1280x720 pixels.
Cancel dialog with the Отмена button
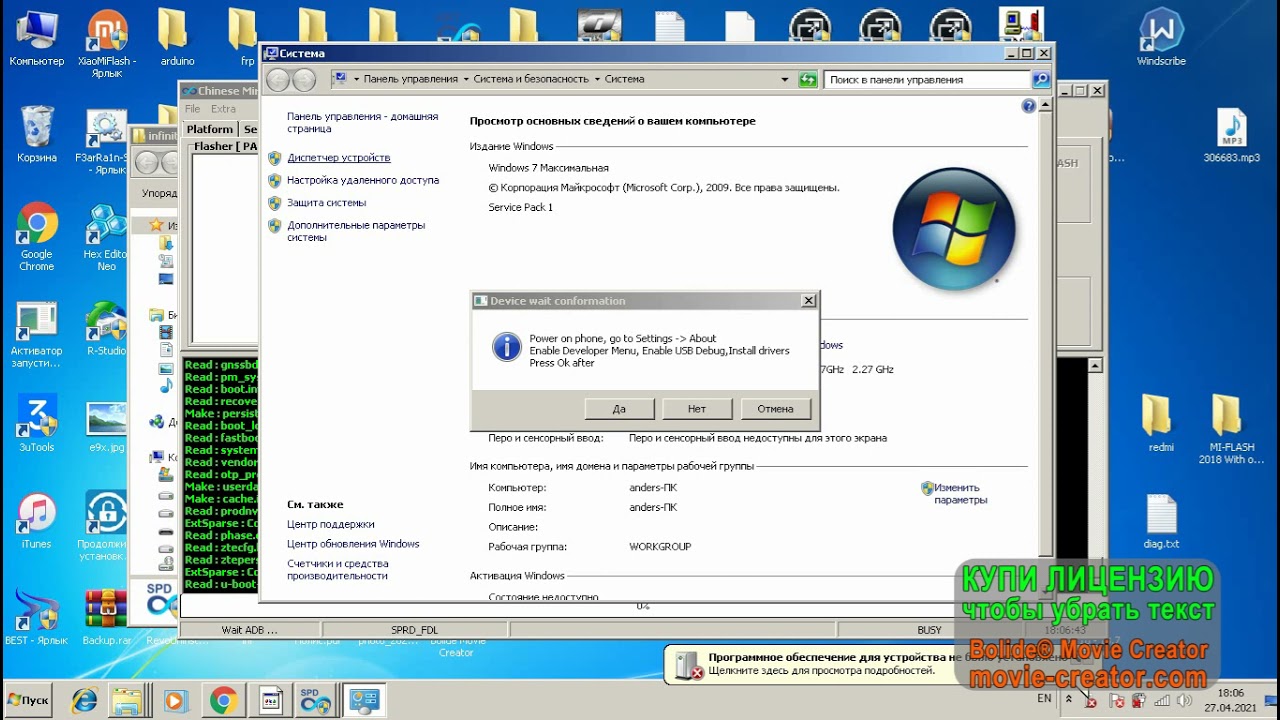[x=775, y=409]
